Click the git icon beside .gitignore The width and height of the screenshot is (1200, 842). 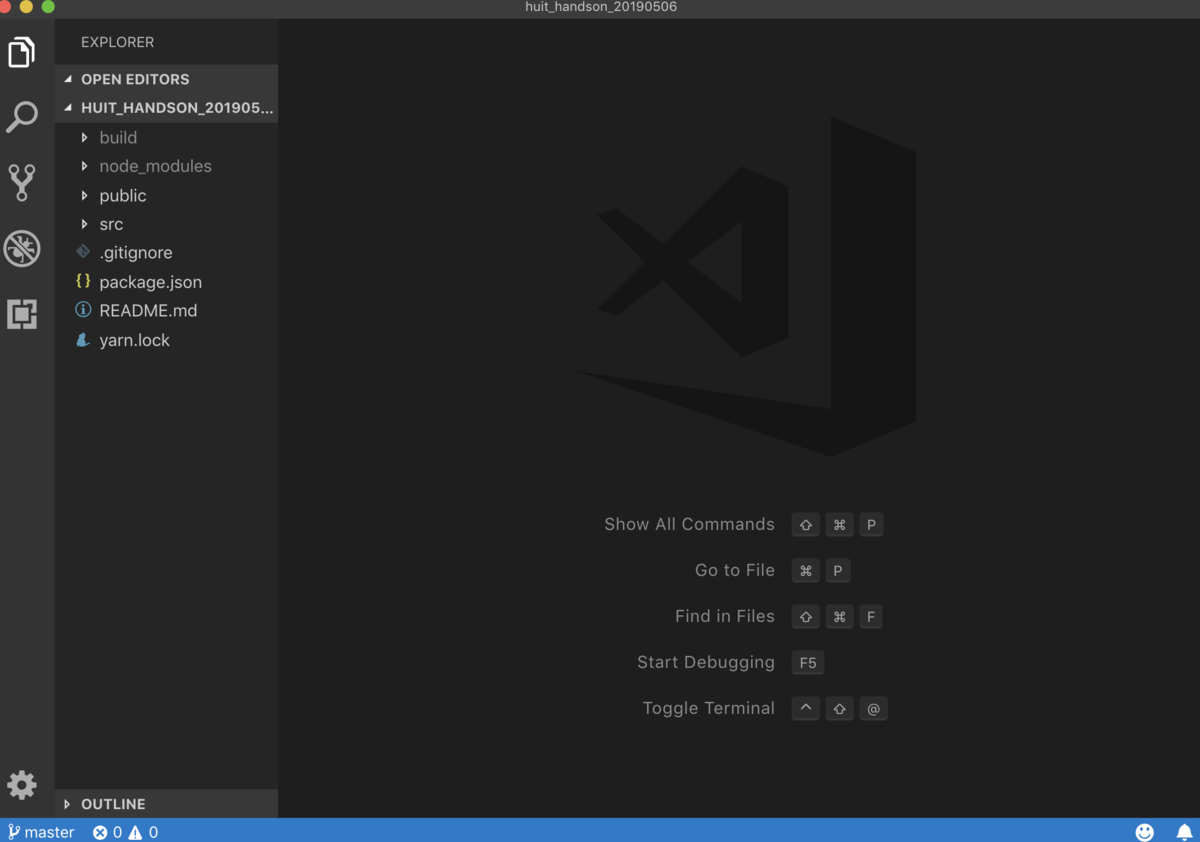click(84, 252)
